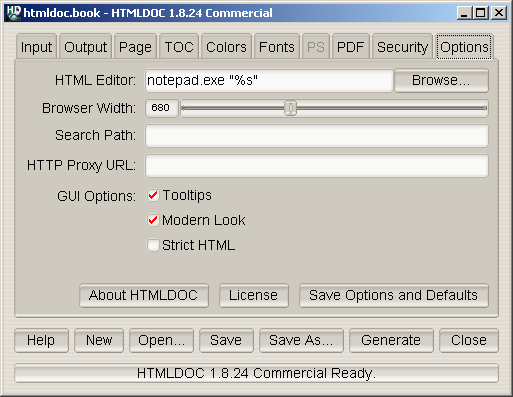Browse for an HTML editor program
The image size is (513, 397).
pyautogui.click(x=441, y=80)
